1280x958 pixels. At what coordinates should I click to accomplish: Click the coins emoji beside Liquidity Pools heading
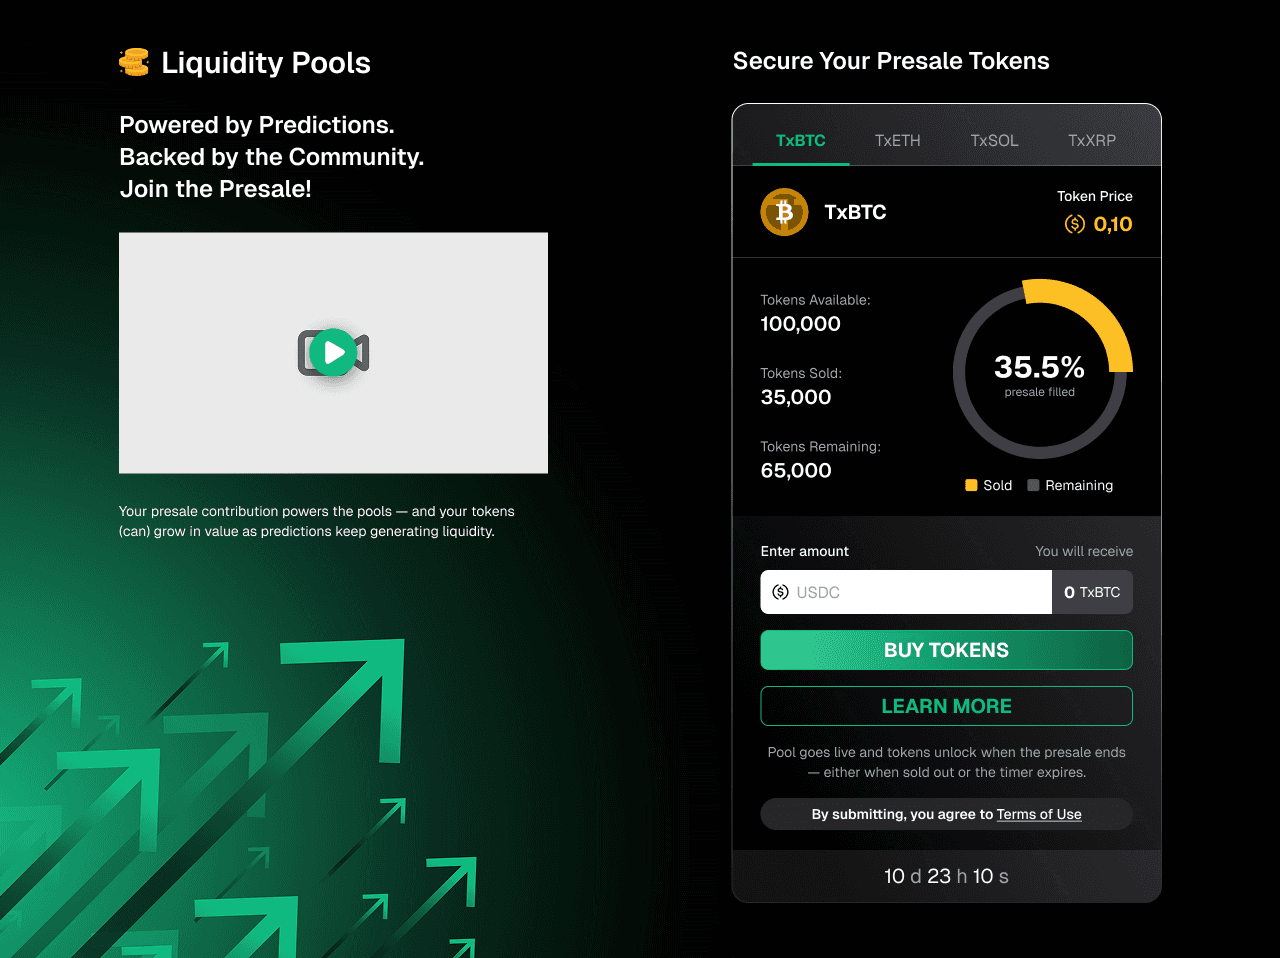click(x=134, y=61)
